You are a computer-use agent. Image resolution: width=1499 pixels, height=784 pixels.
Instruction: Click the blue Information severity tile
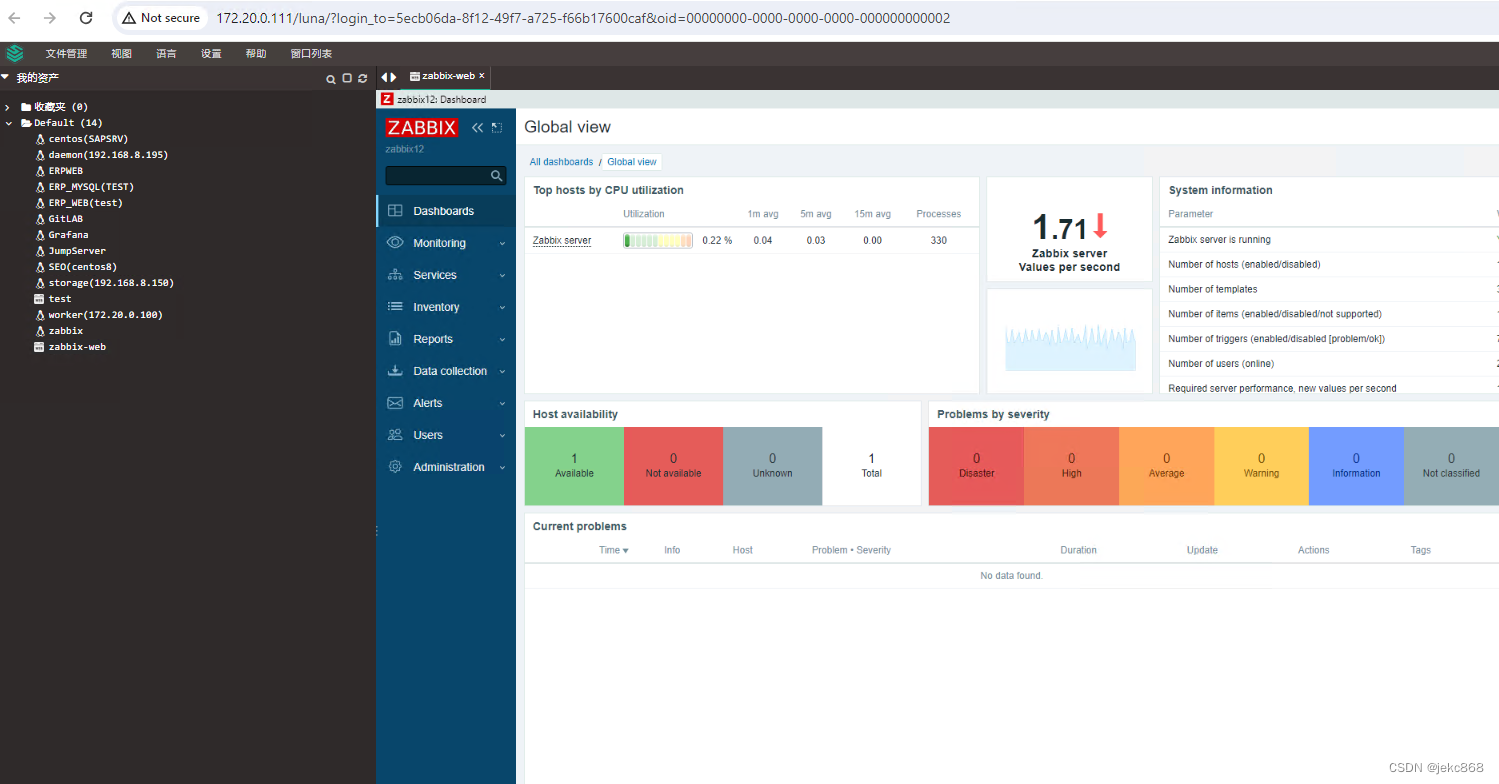tap(1356, 466)
